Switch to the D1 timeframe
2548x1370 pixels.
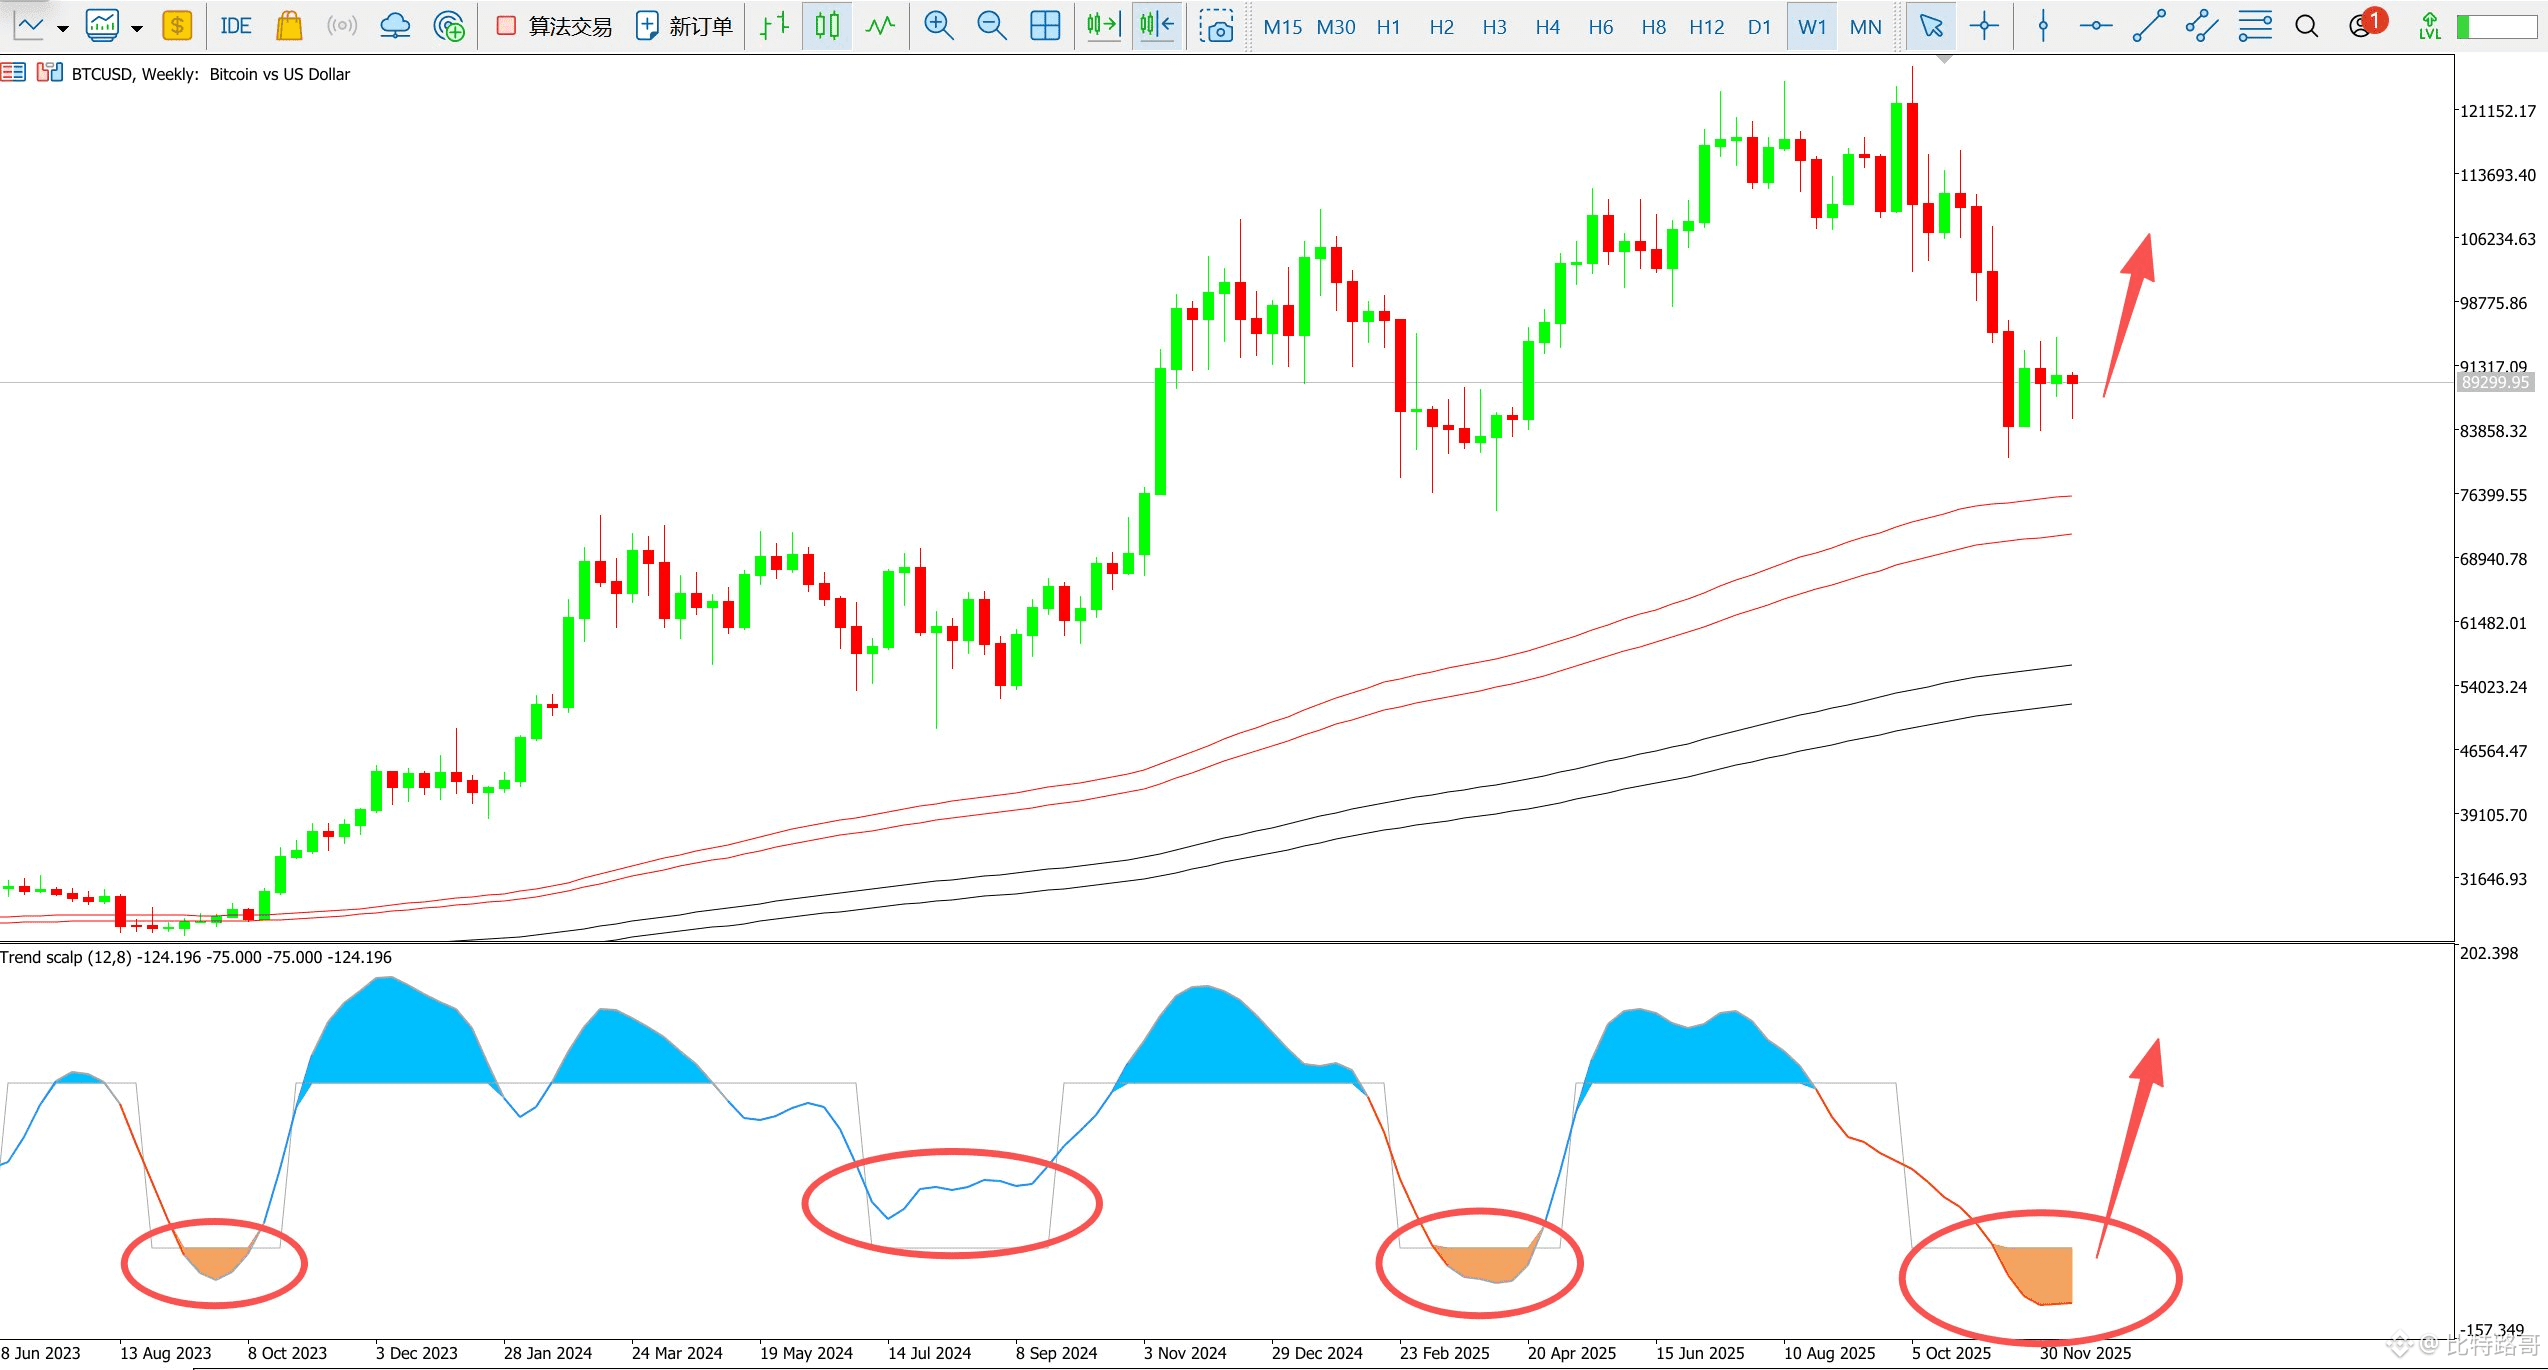coord(1759,27)
